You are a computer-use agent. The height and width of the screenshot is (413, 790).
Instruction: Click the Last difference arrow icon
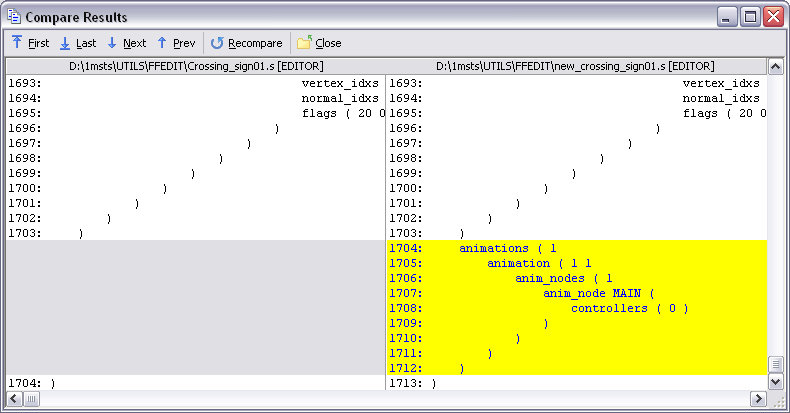point(65,43)
